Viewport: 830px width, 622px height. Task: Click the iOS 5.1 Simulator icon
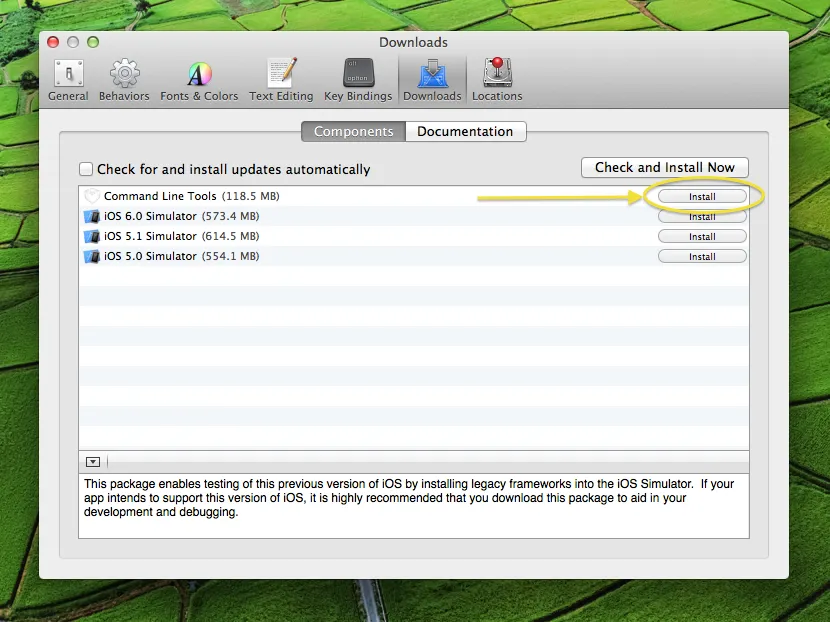tap(92, 236)
